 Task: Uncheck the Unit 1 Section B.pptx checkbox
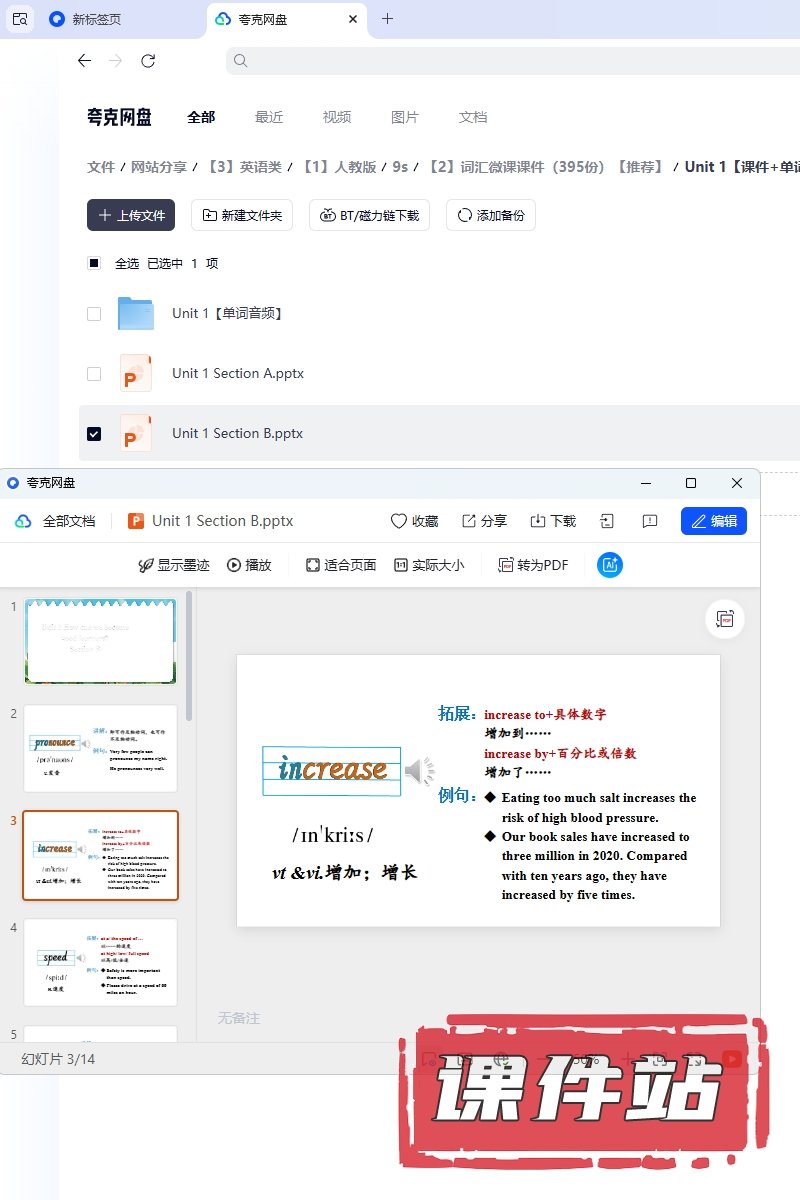tap(94, 433)
